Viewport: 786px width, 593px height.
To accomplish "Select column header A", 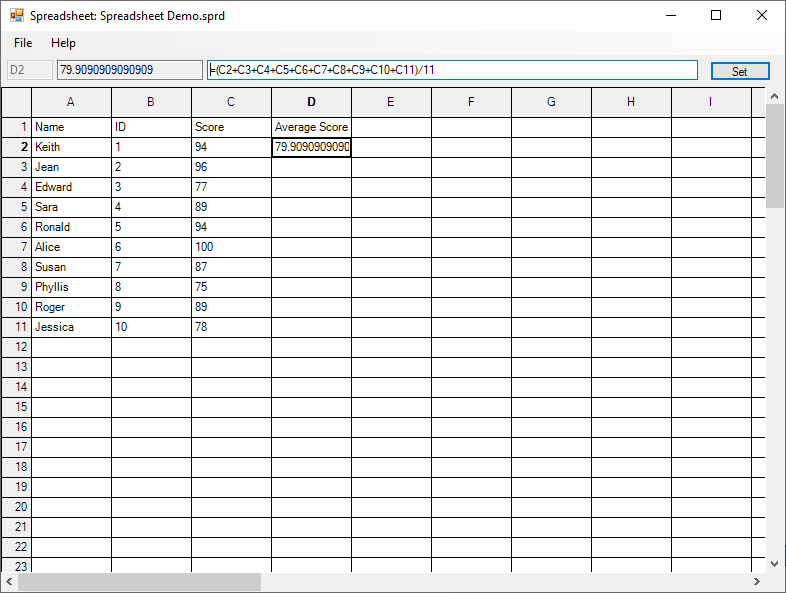I will [71, 102].
